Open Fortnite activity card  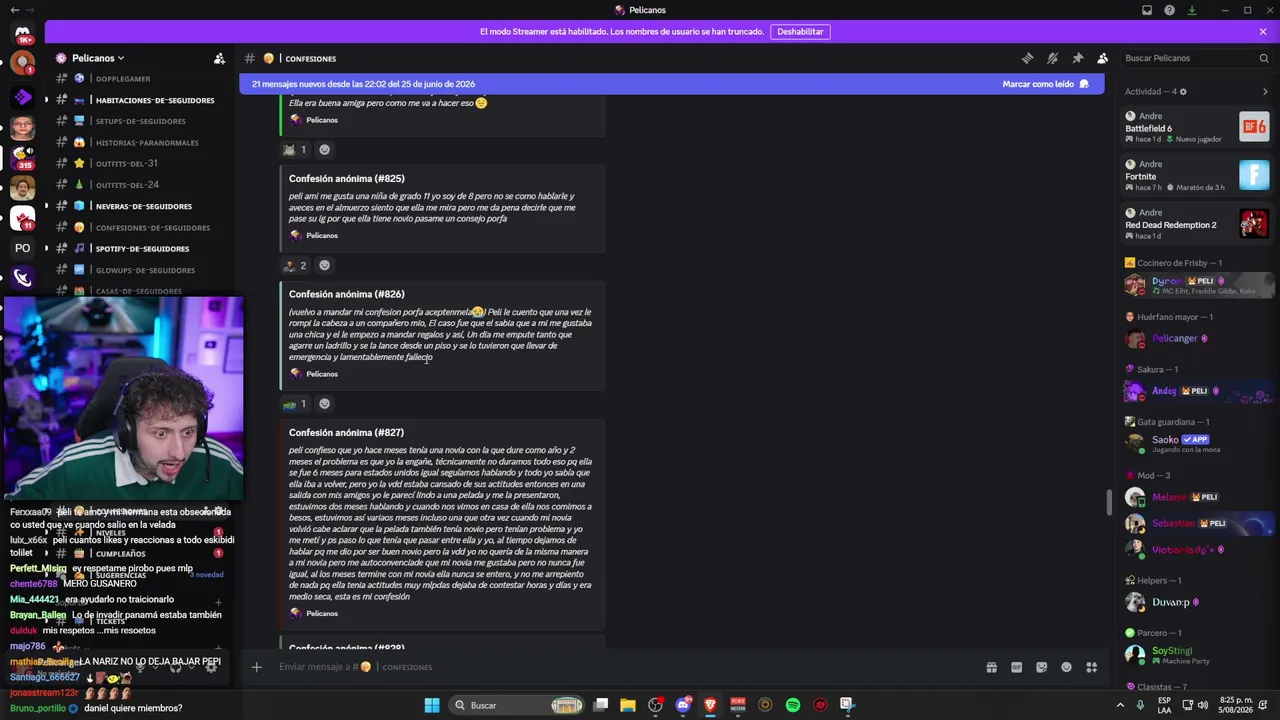[1196, 175]
